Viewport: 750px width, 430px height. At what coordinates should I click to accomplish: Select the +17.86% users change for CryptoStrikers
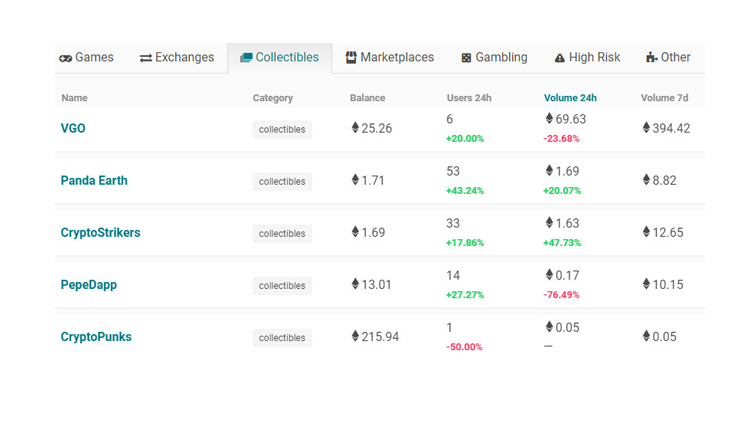(465, 243)
